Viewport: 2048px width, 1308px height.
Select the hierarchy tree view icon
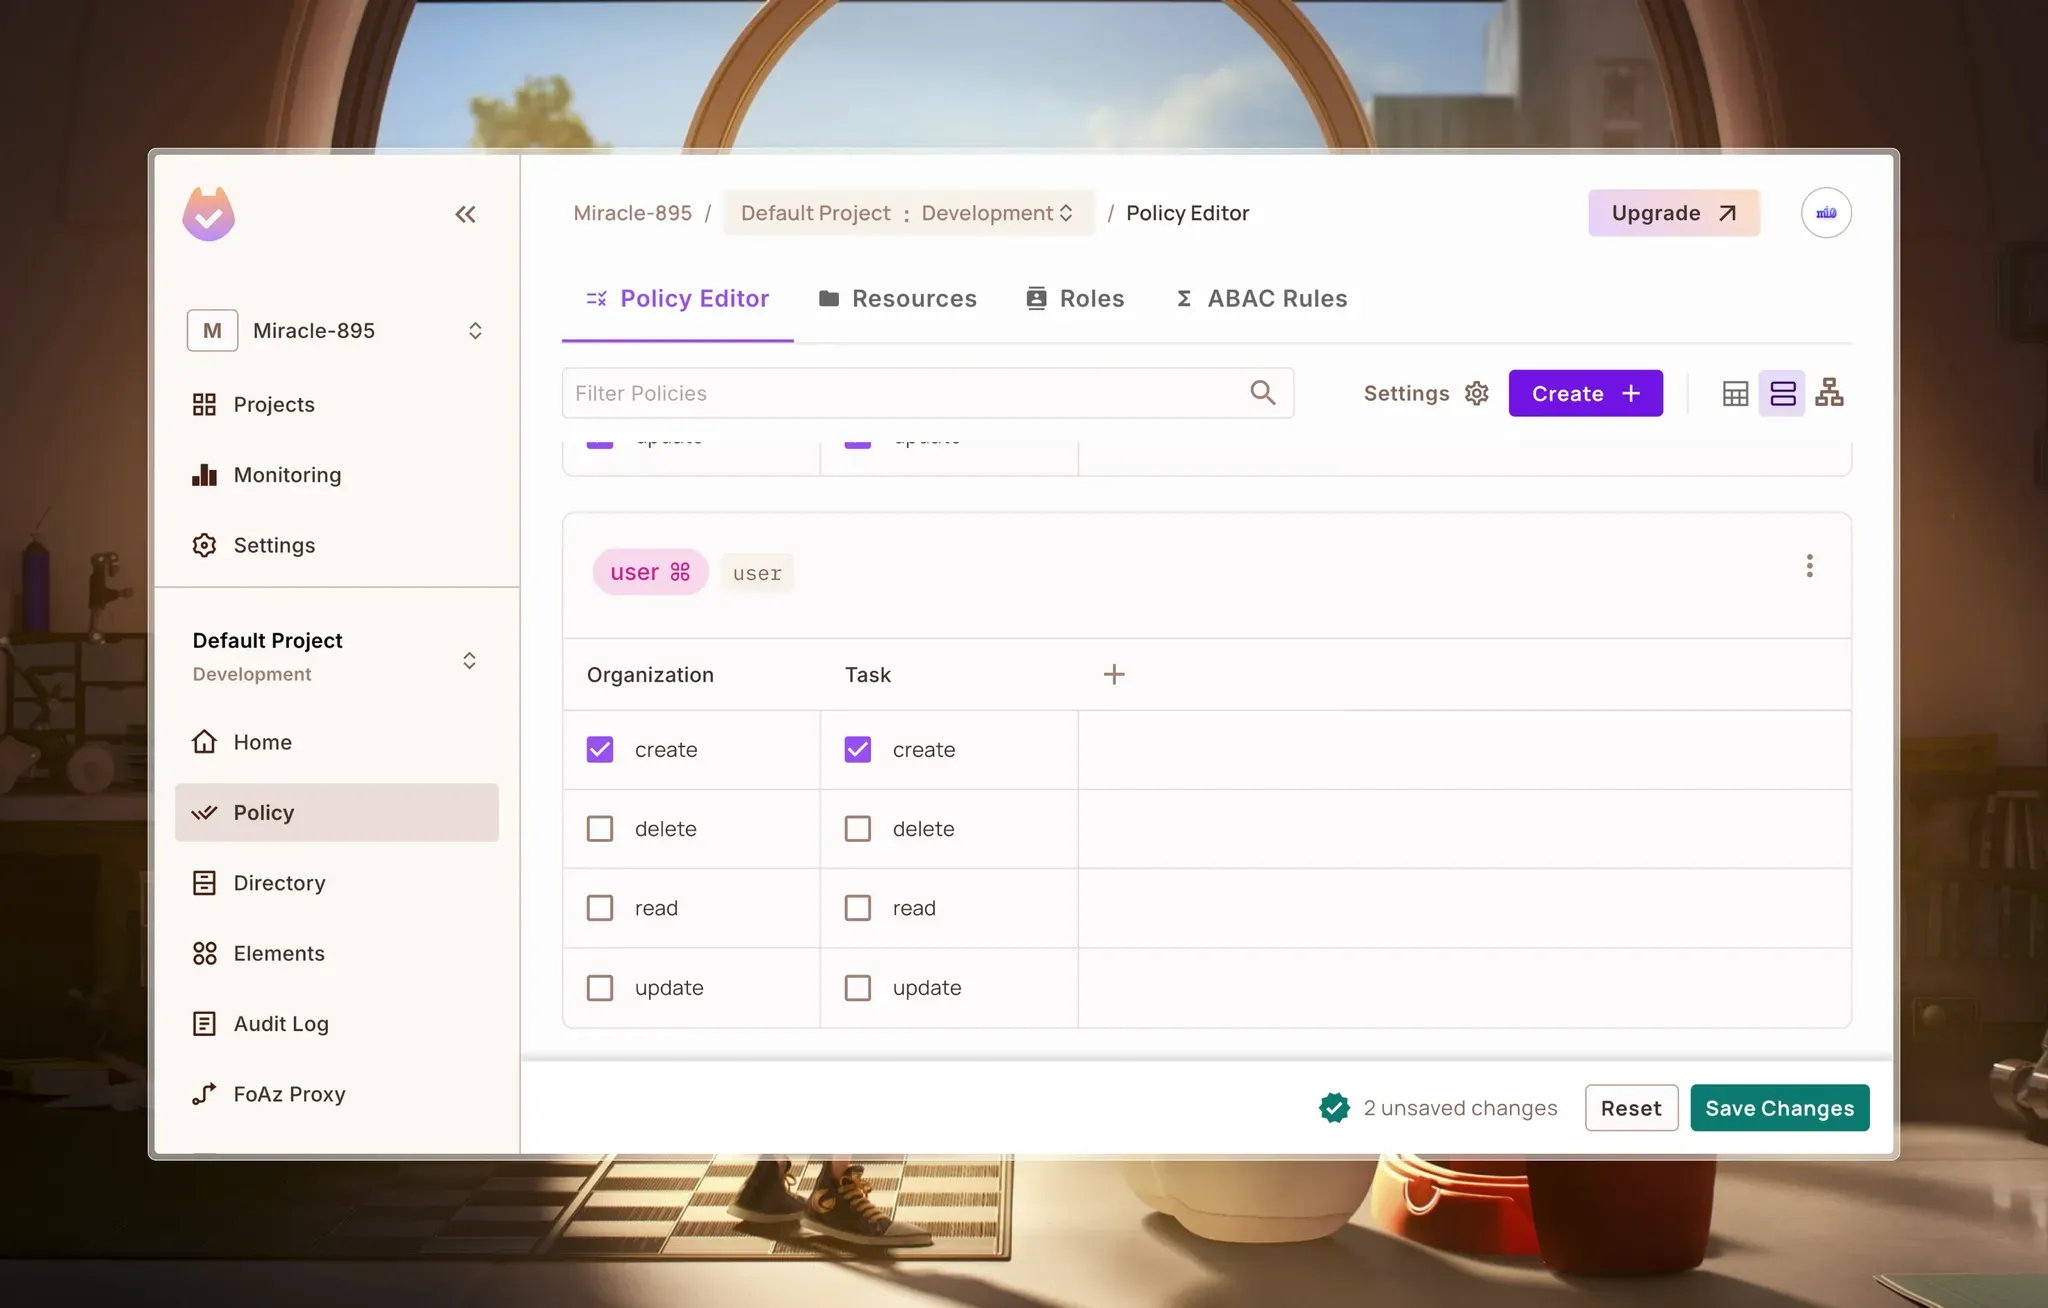point(1829,393)
